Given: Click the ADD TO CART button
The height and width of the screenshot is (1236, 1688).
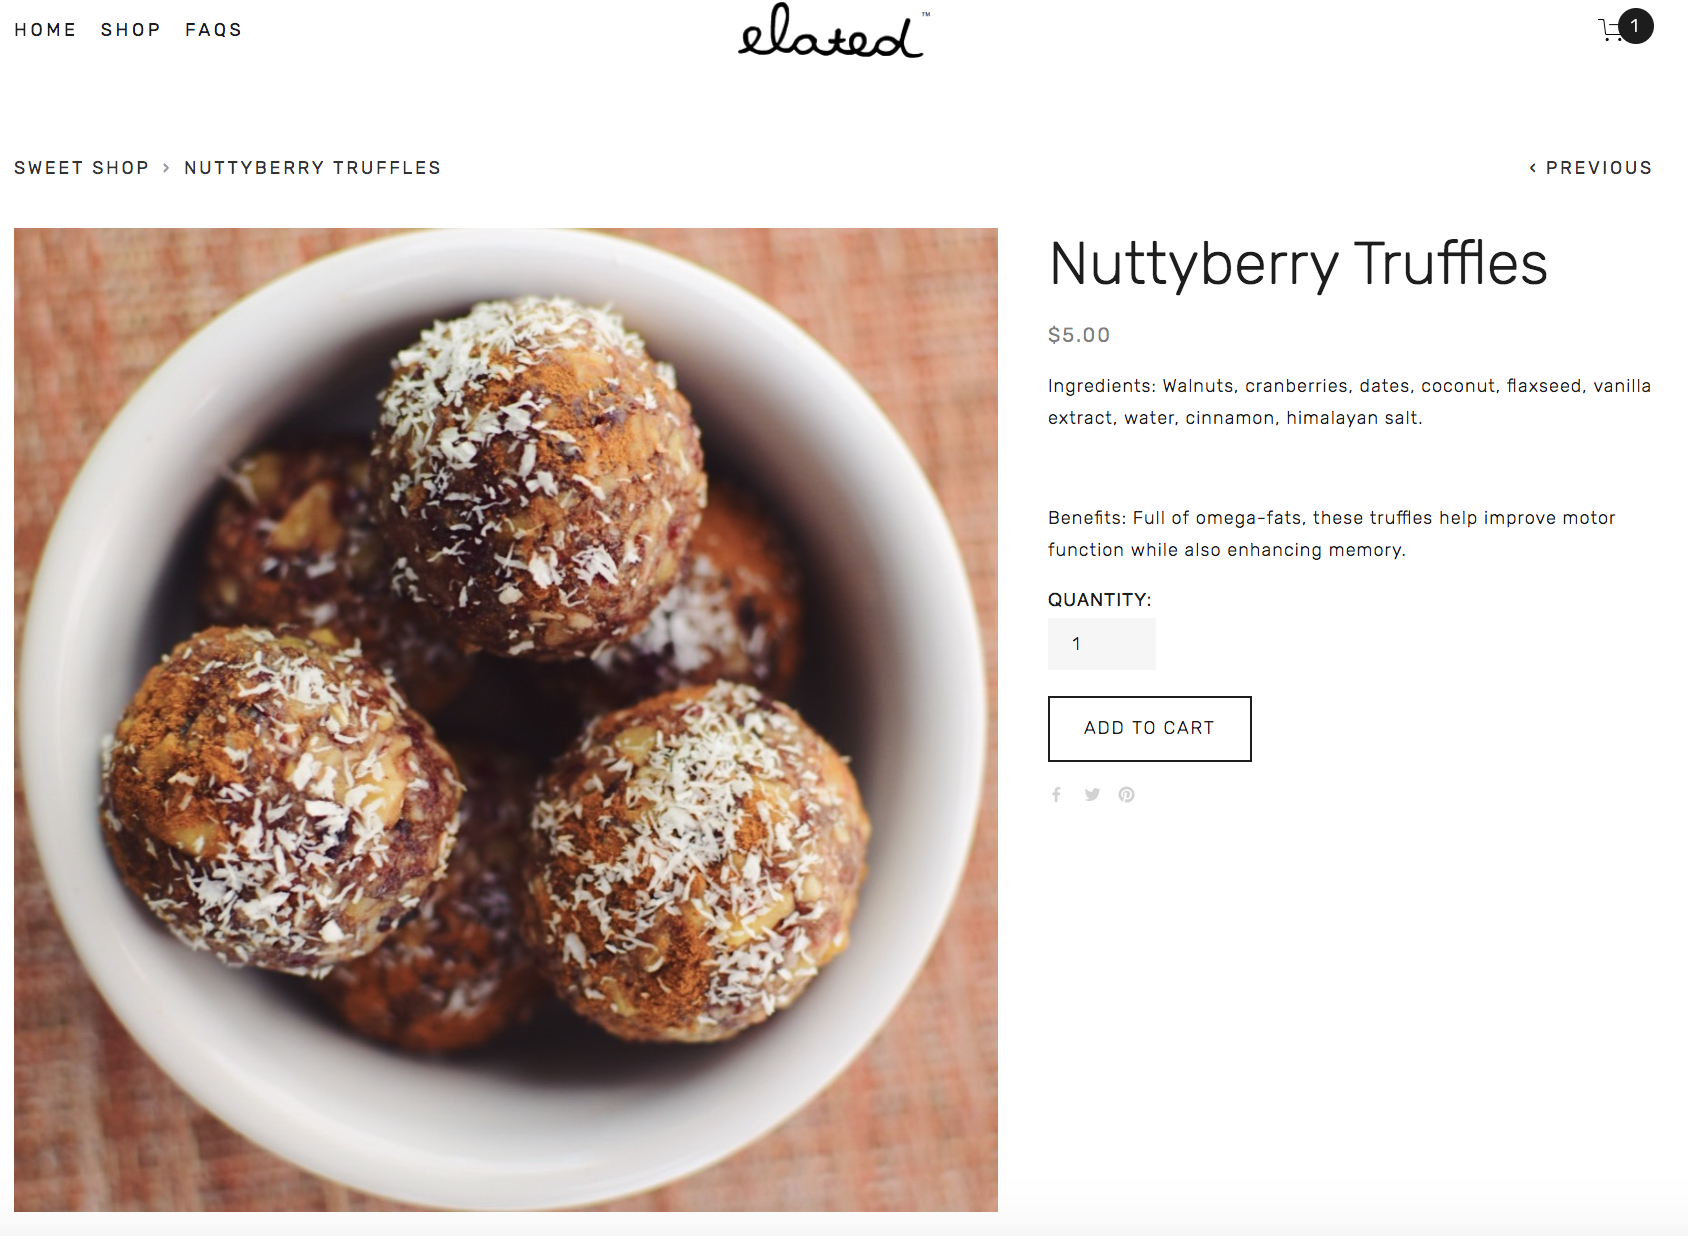Looking at the screenshot, I should tap(1150, 729).
